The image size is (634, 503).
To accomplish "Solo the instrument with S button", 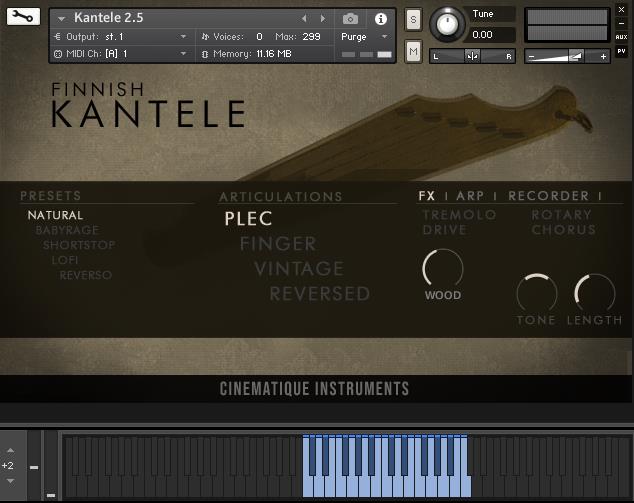I will (413, 19).
